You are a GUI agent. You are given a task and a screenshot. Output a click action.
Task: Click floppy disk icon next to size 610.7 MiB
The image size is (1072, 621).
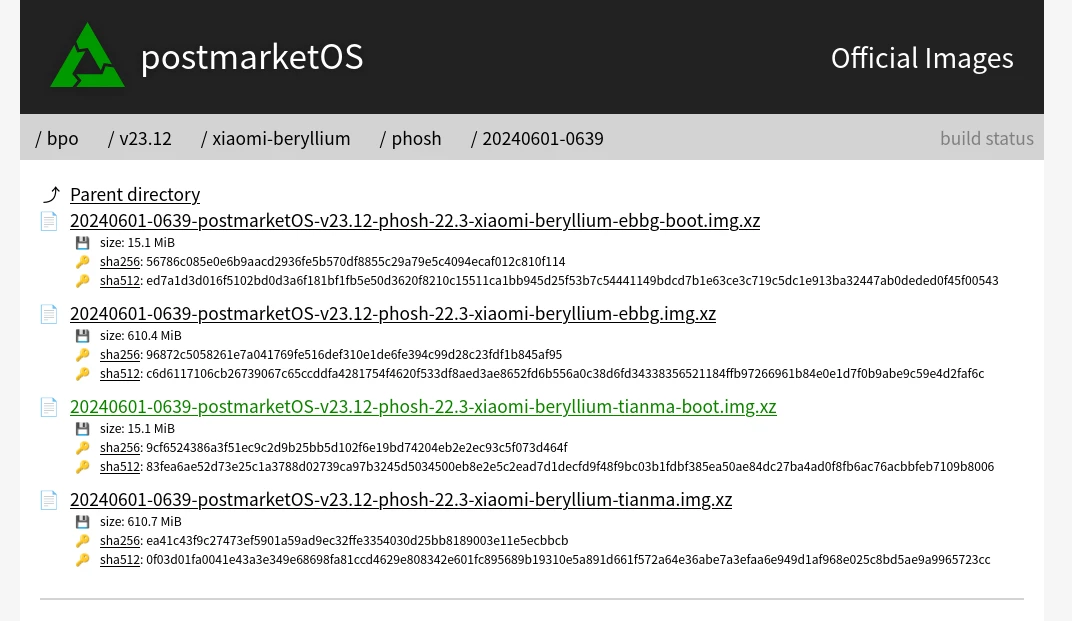click(83, 522)
